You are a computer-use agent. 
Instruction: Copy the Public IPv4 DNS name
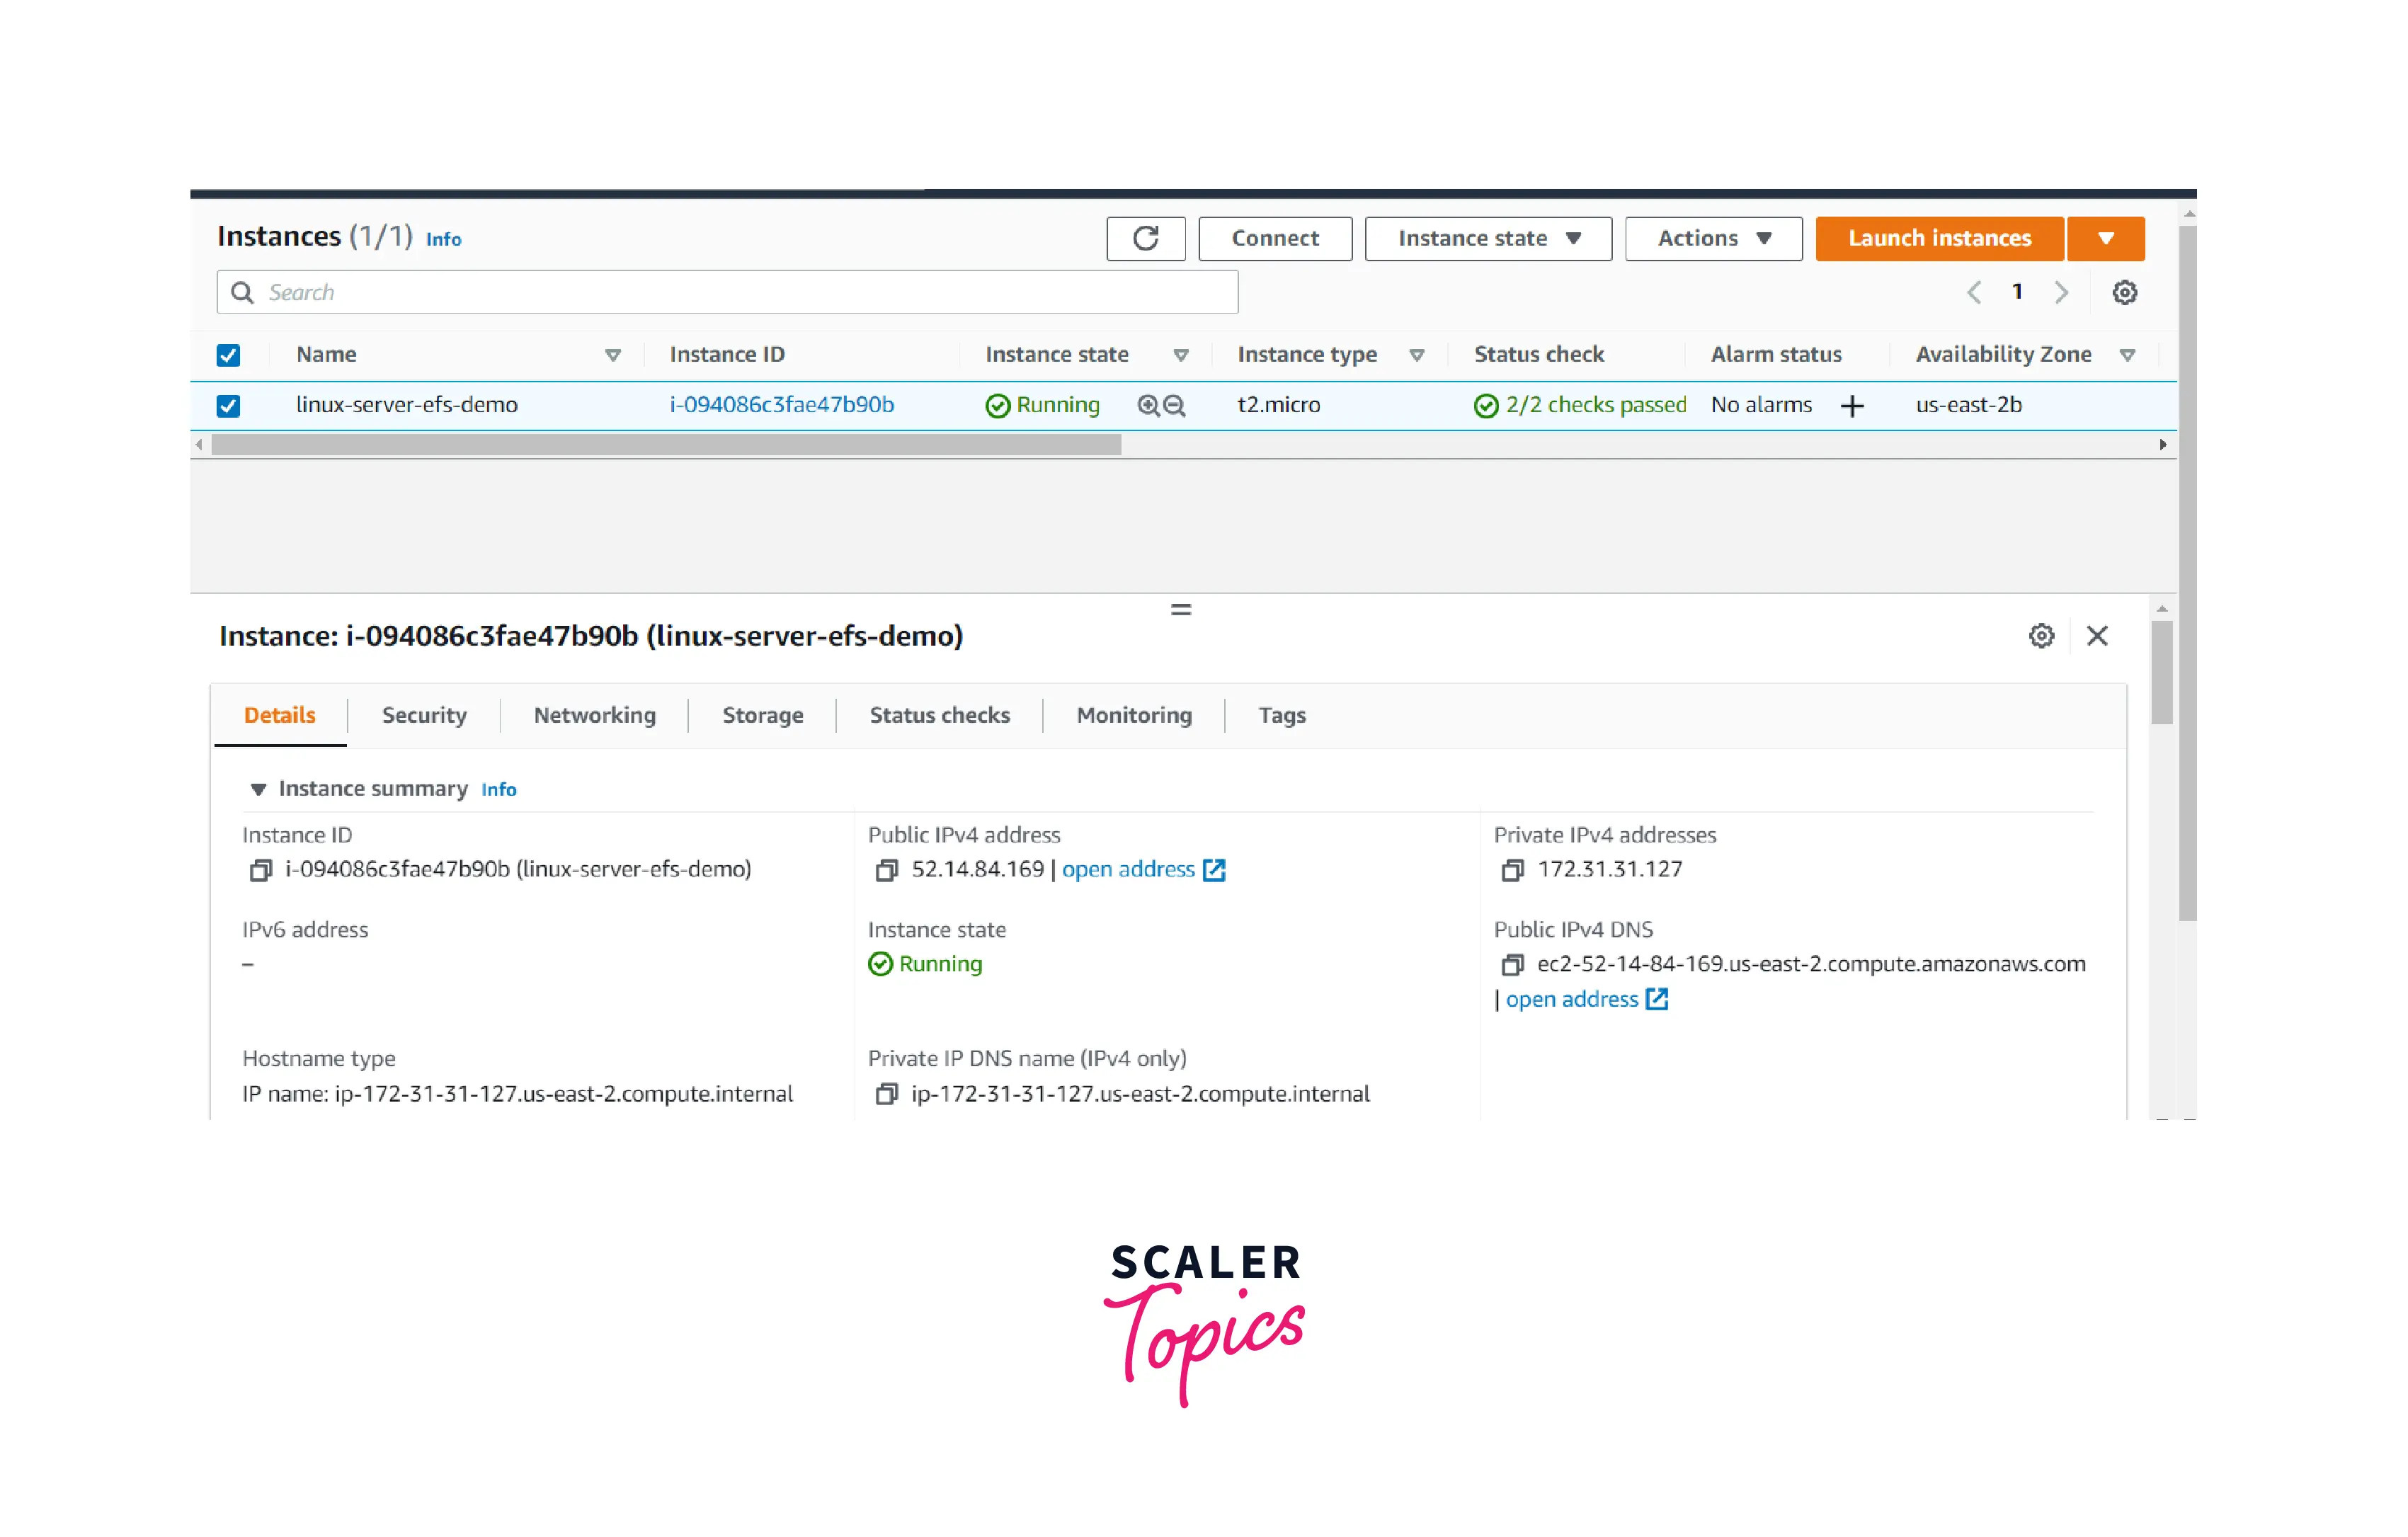pos(1512,965)
